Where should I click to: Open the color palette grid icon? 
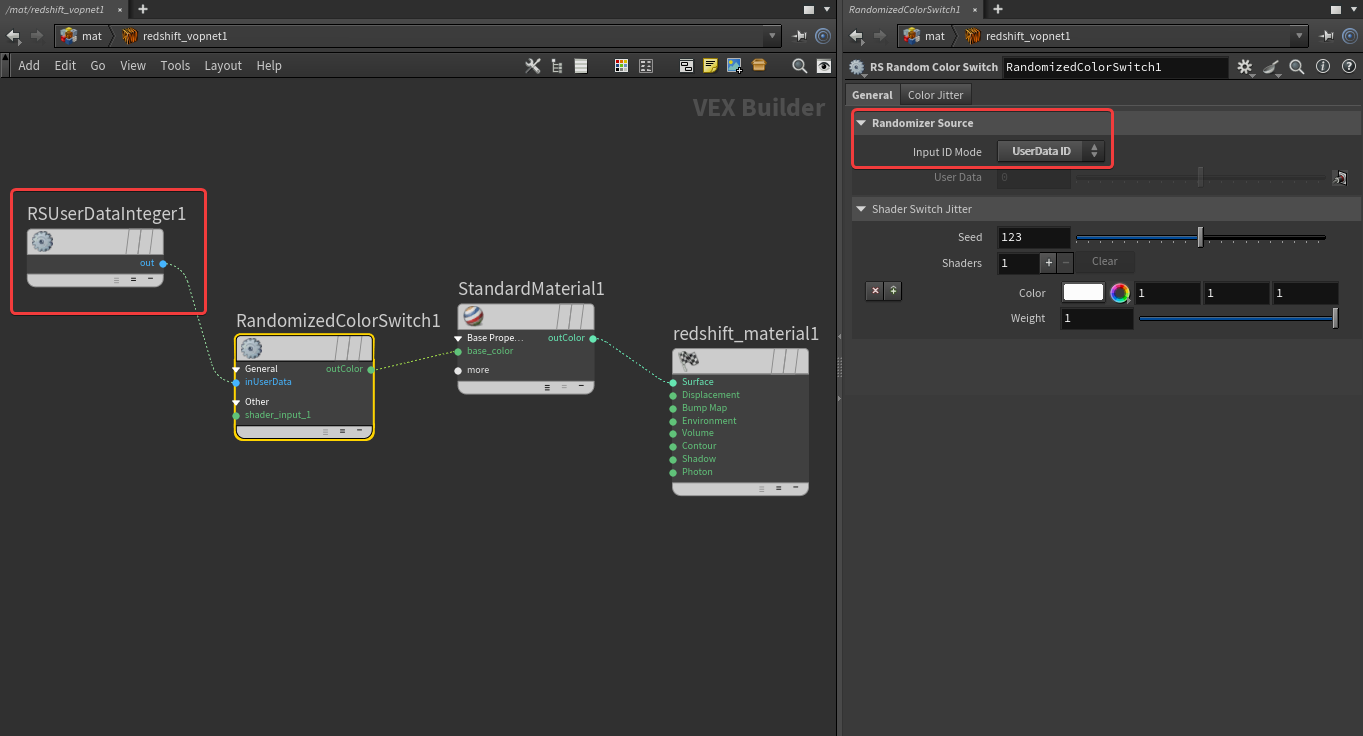coord(621,66)
